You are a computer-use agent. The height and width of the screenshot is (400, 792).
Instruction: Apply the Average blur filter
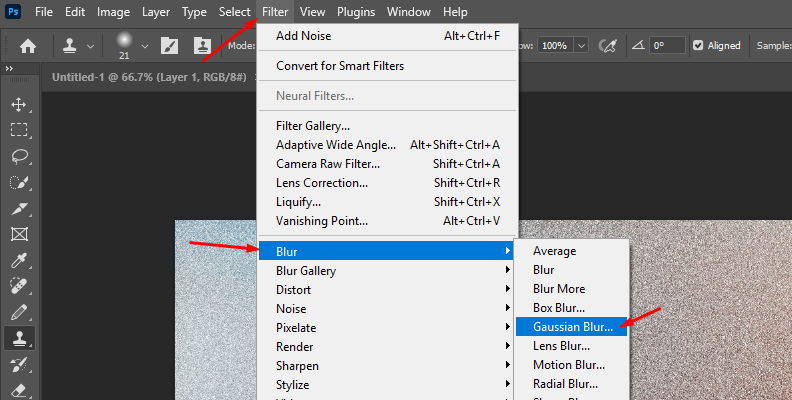(x=571, y=251)
